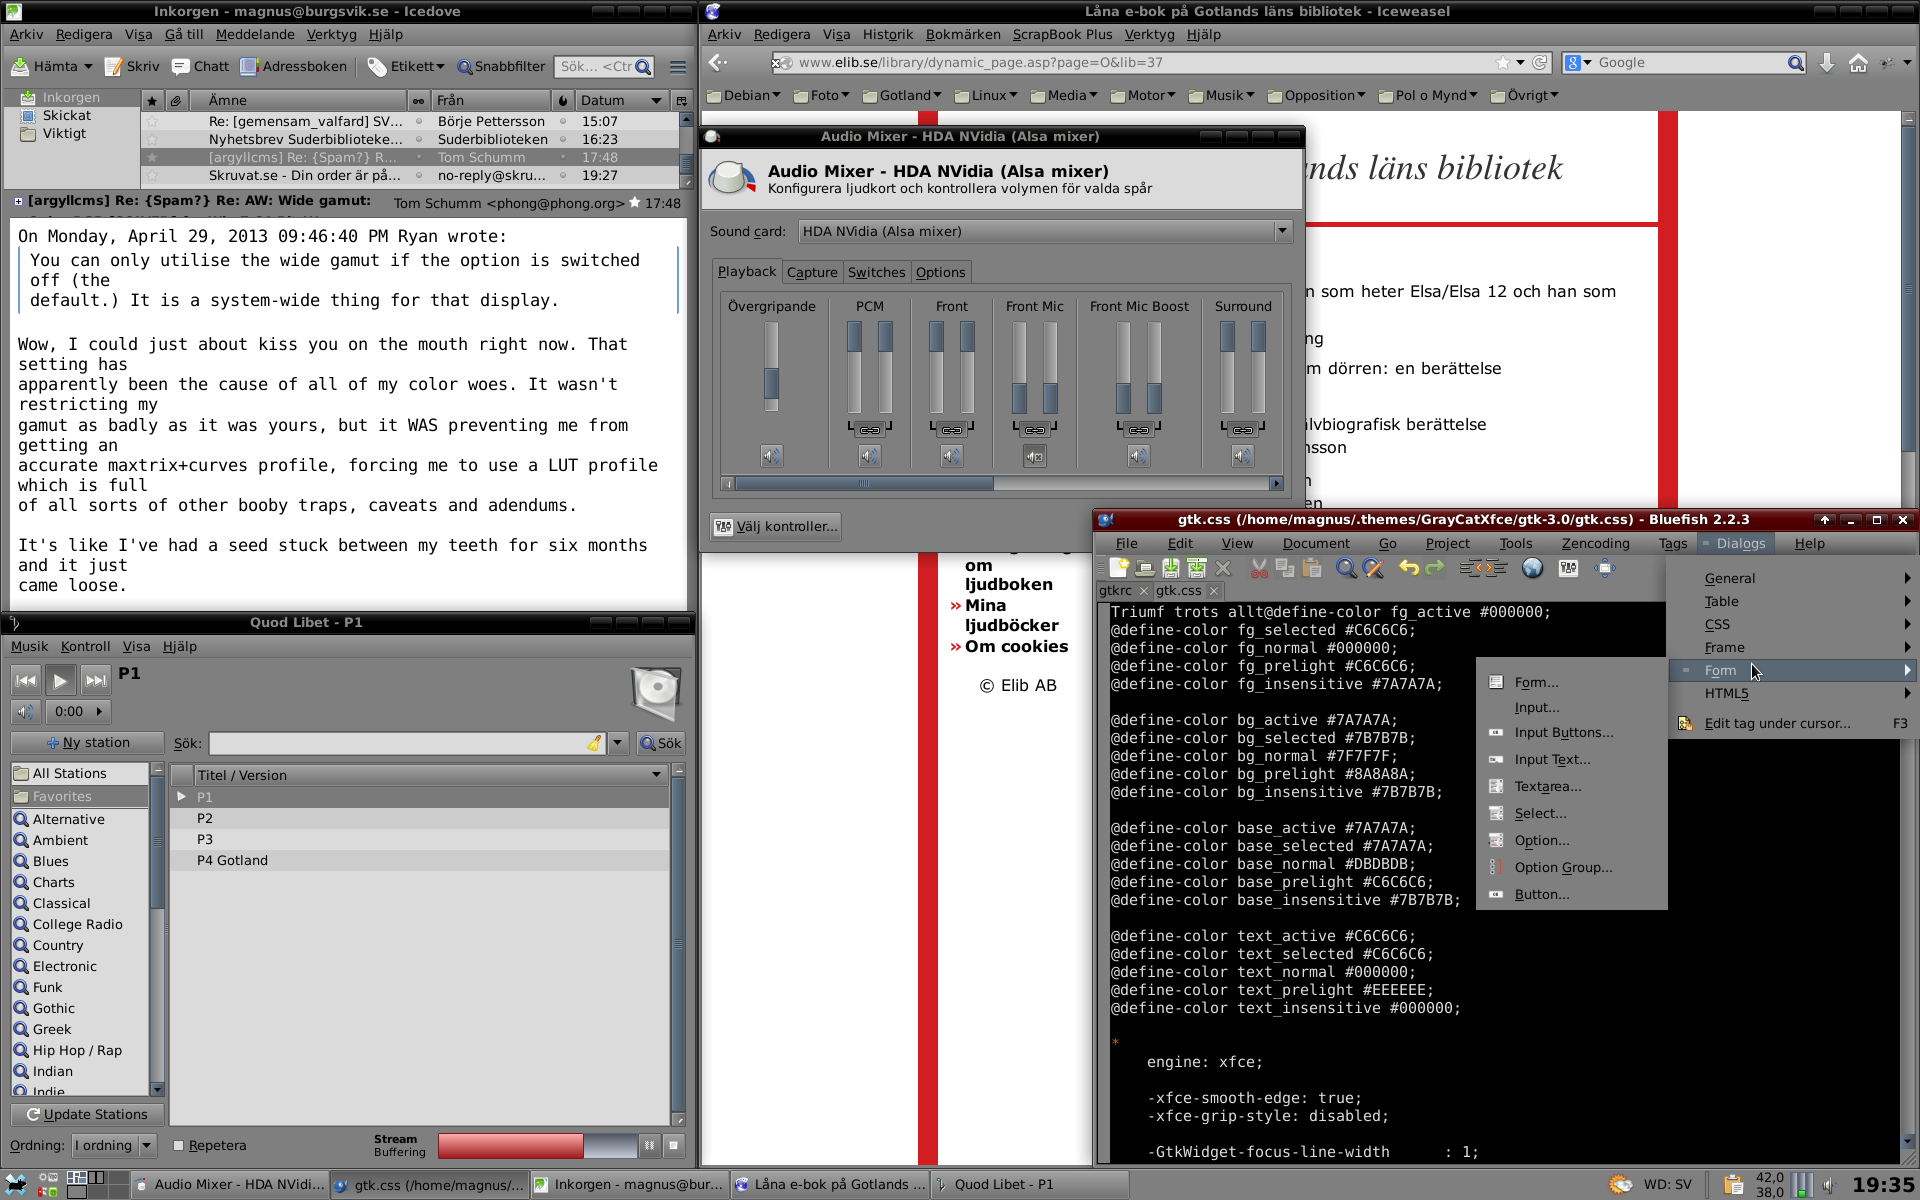Viewport: 1920px width, 1200px height.
Task: Toggle the PCM channel link button
Action: click(x=870, y=429)
